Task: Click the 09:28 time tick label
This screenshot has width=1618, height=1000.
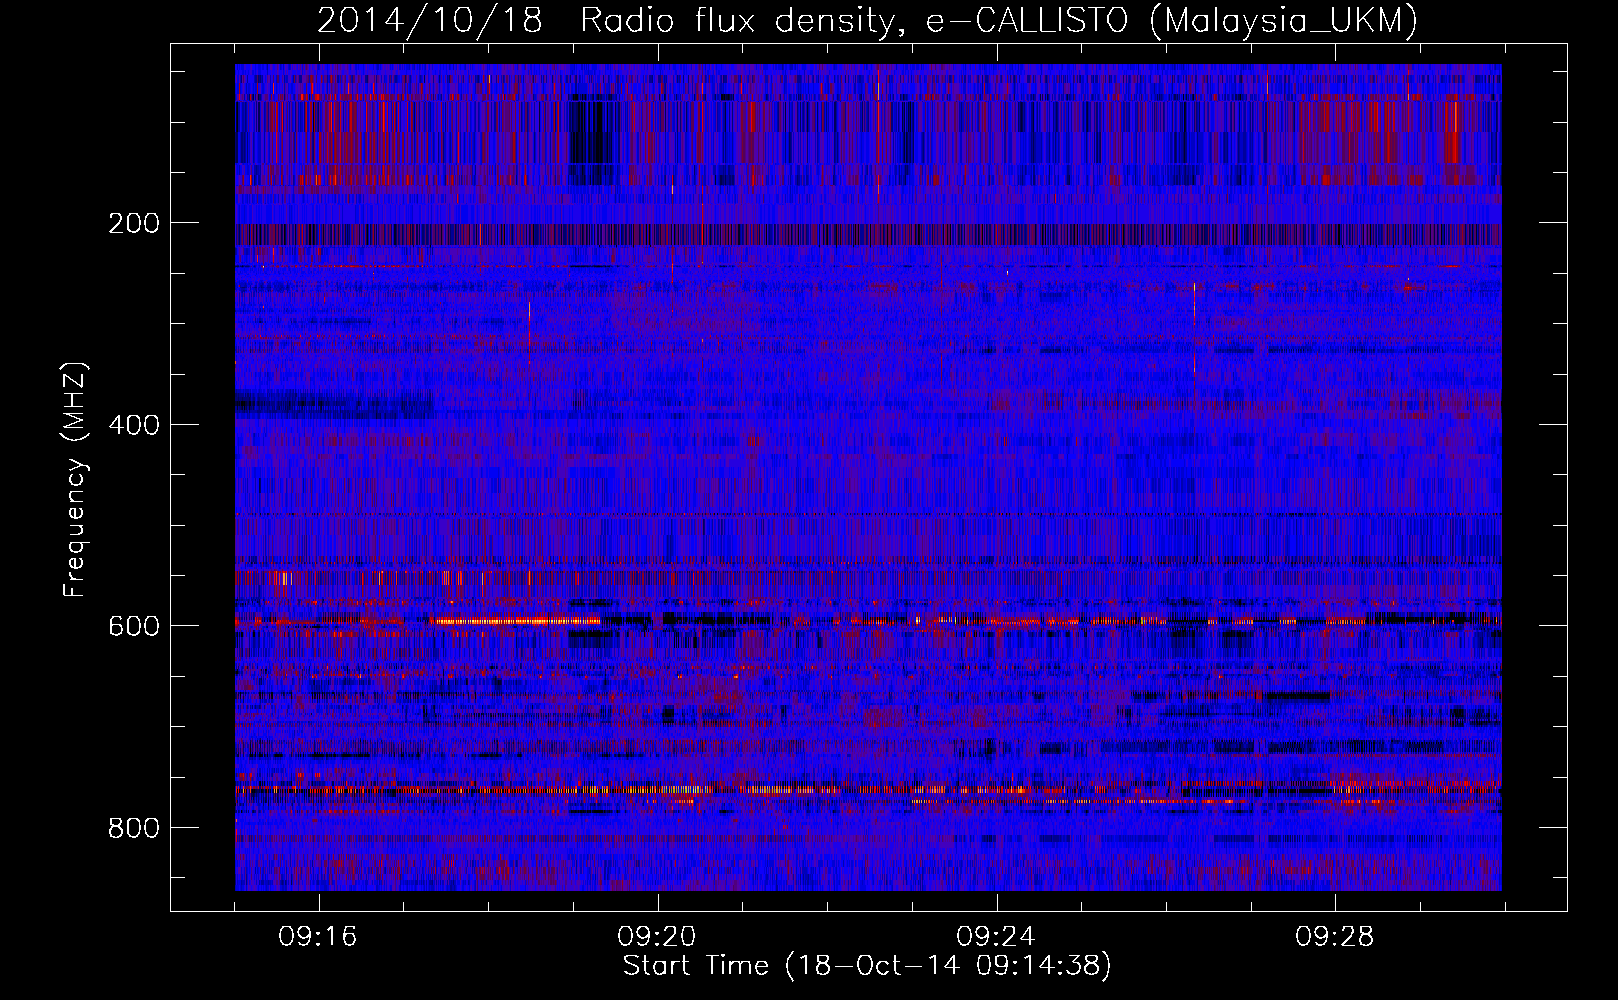Action: (x=1335, y=937)
